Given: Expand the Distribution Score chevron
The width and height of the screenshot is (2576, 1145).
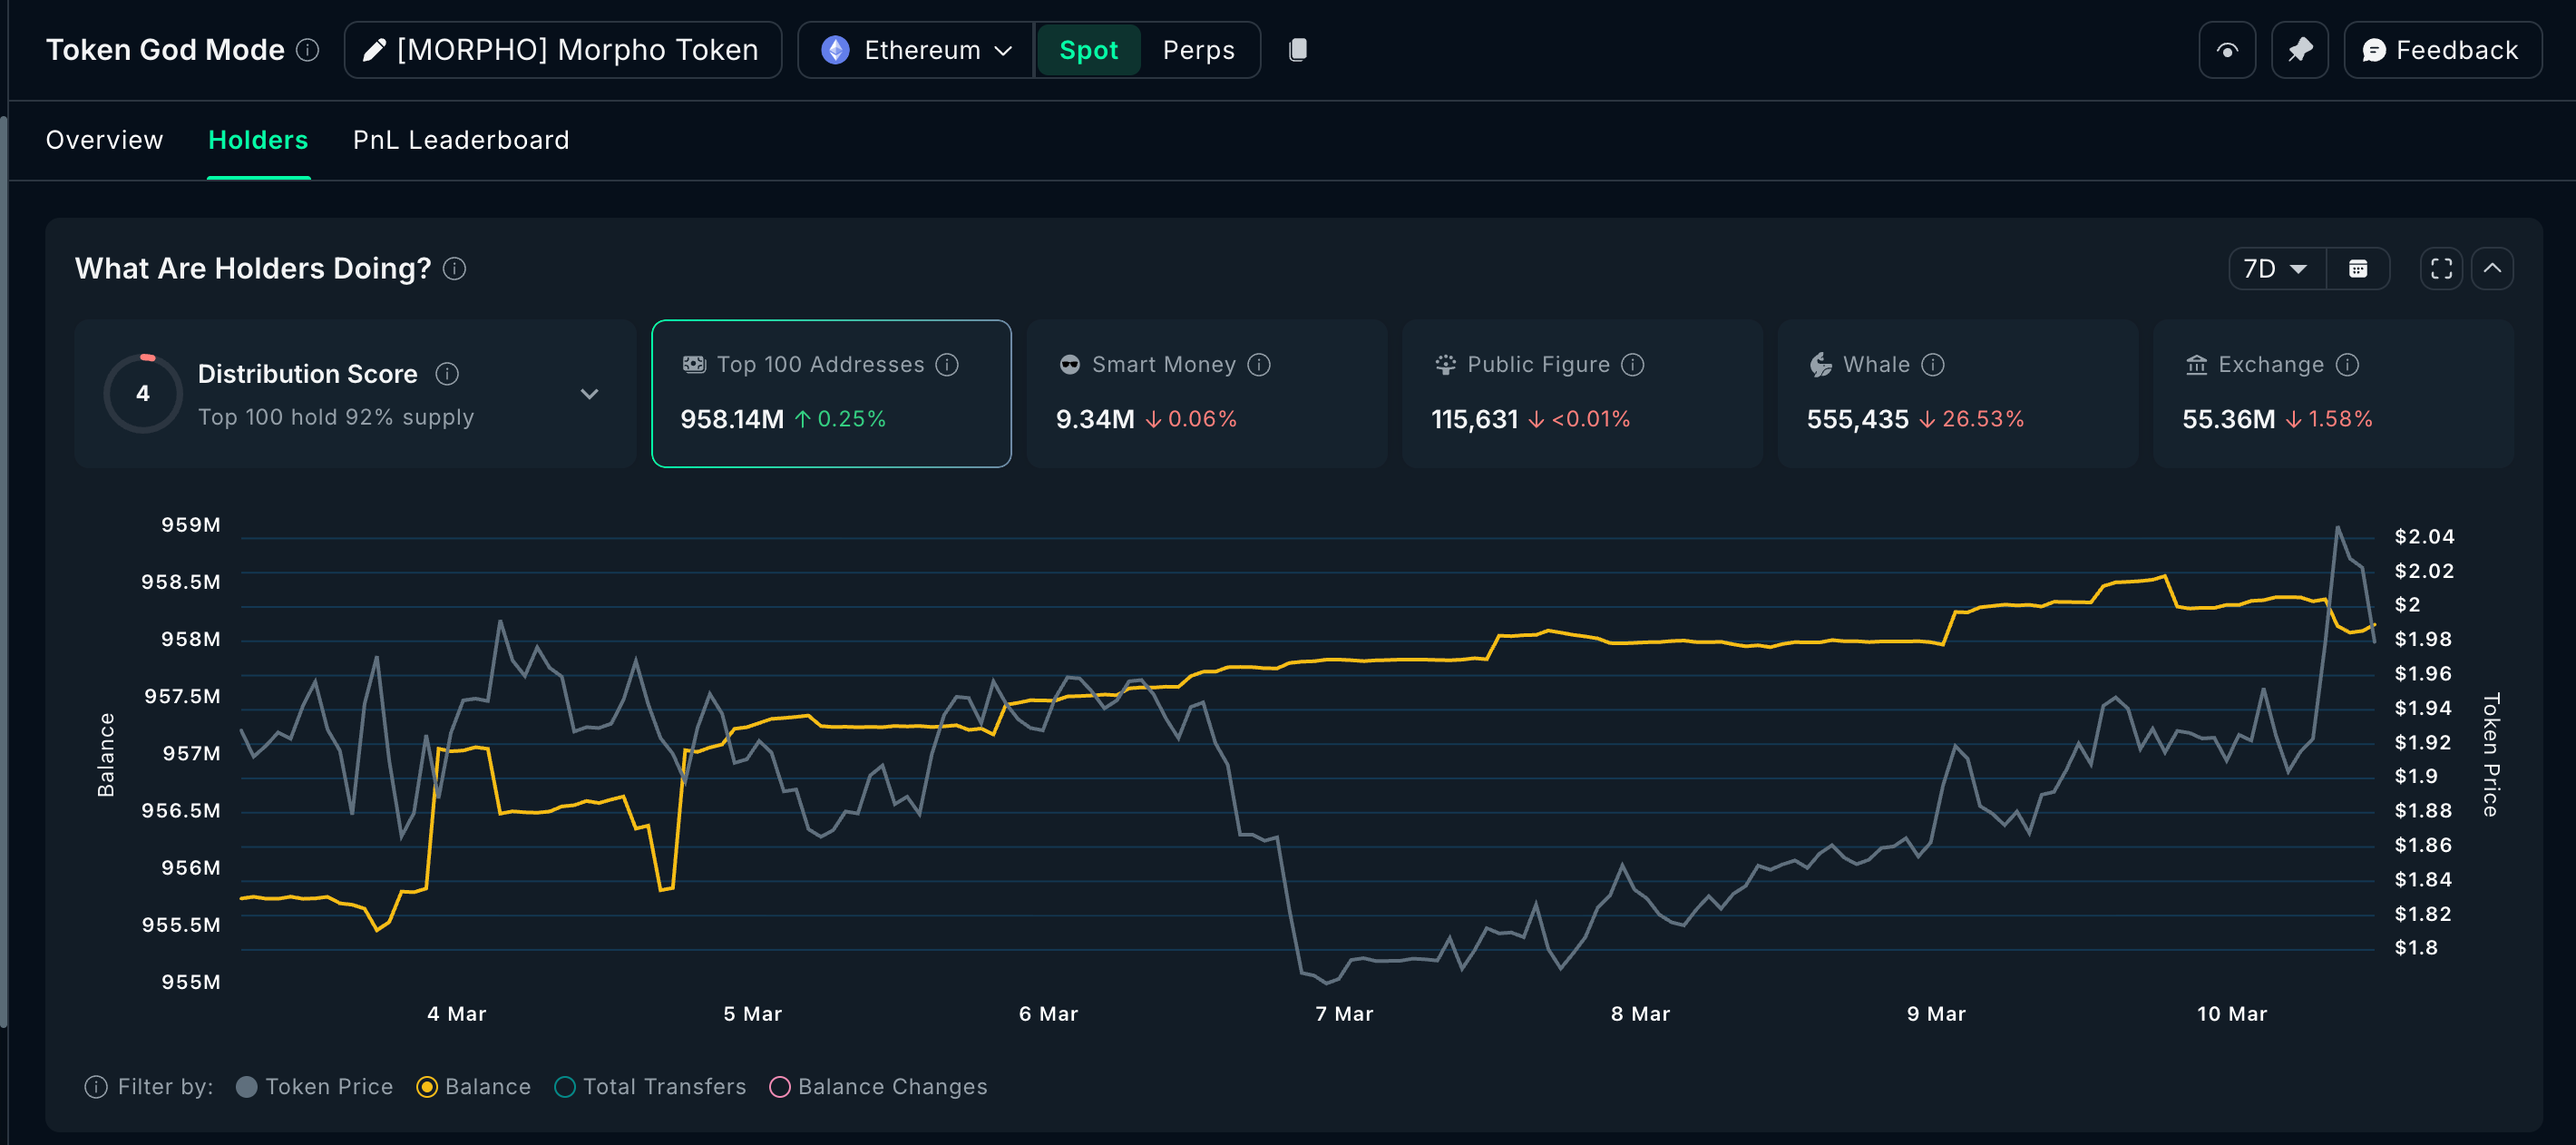Looking at the screenshot, I should tap(589, 394).
